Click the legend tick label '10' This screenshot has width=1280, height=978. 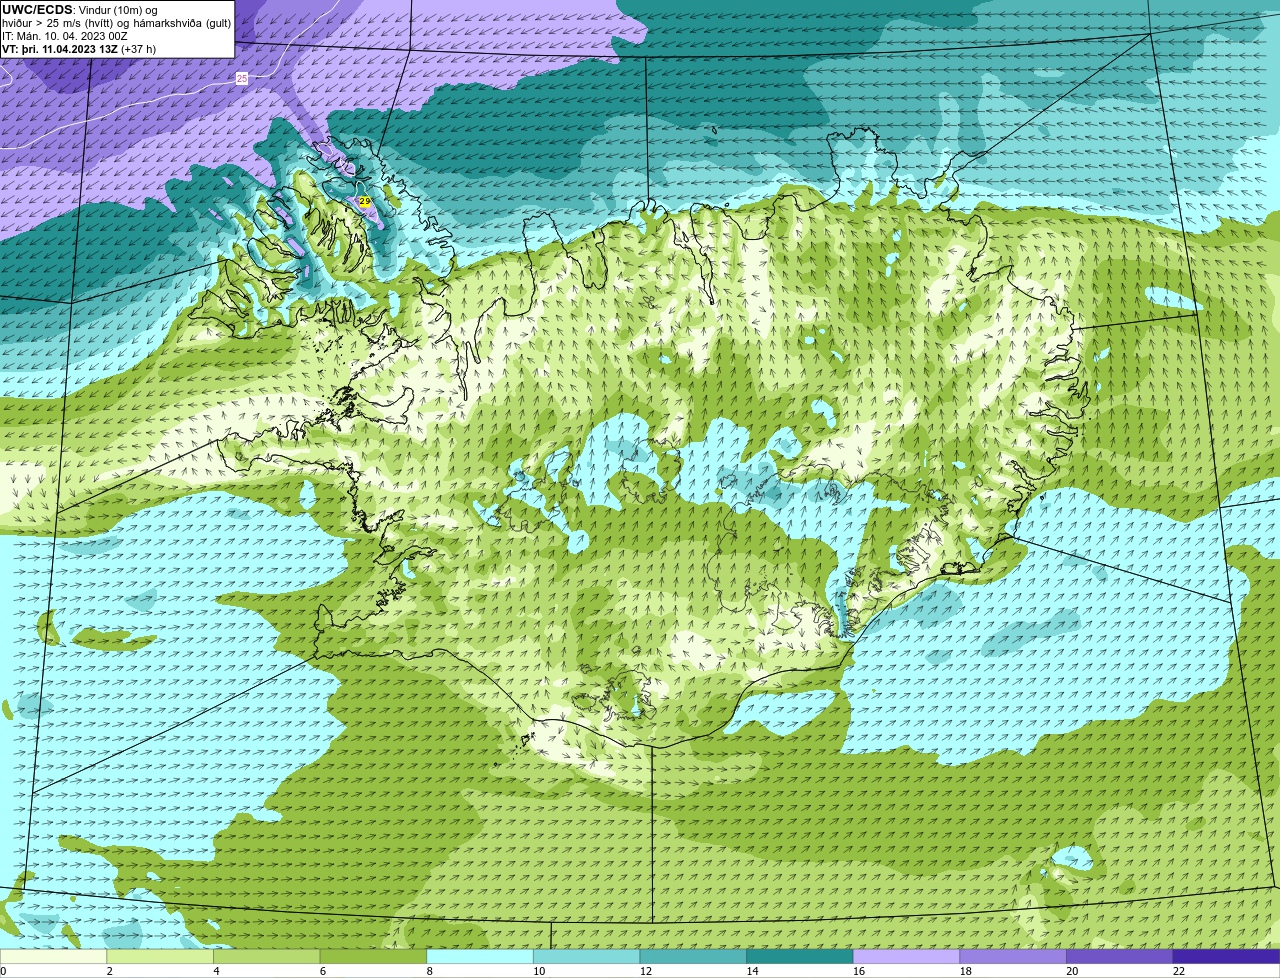539,971
